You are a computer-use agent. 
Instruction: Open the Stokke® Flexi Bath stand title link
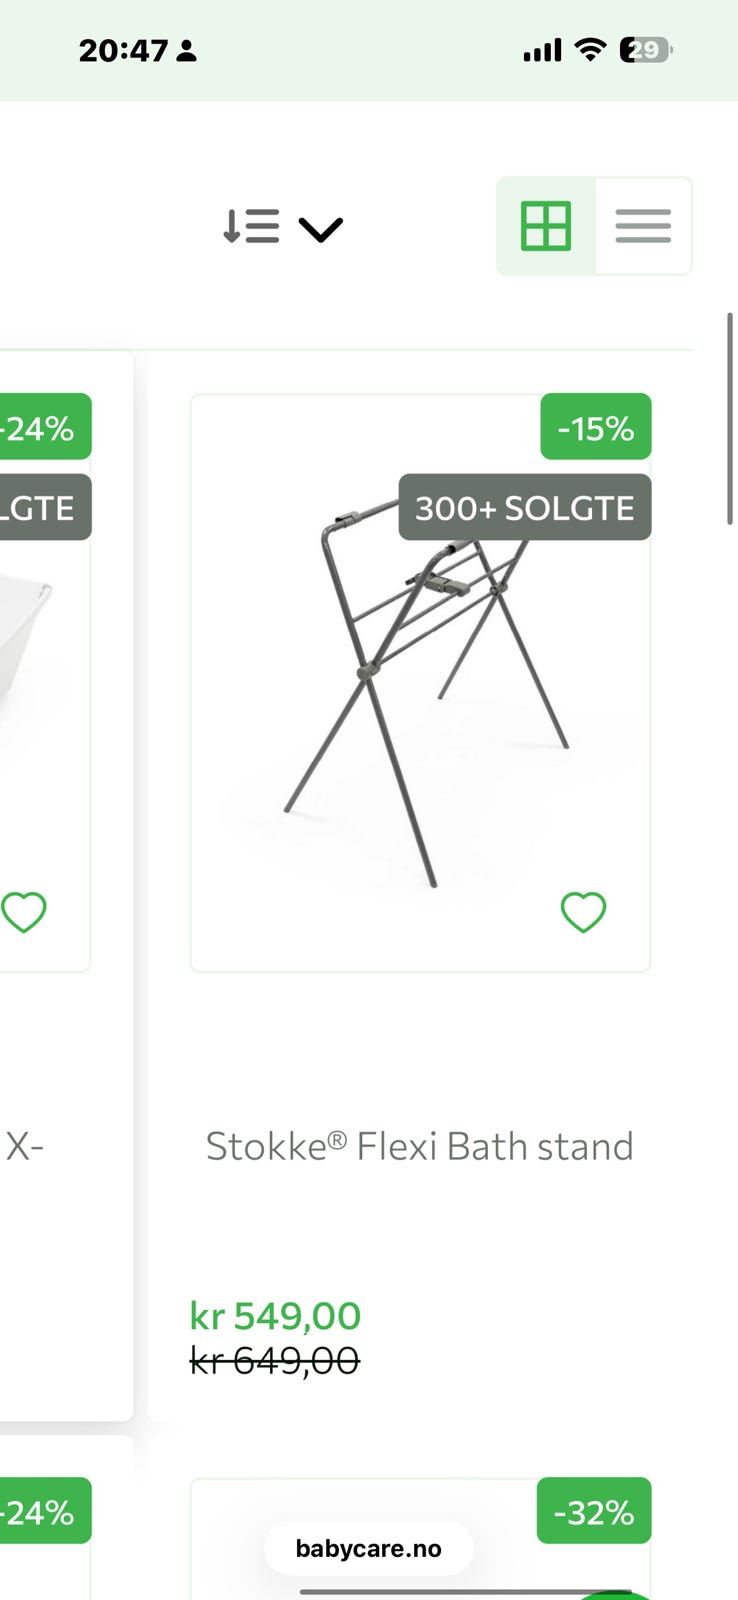420,1146
